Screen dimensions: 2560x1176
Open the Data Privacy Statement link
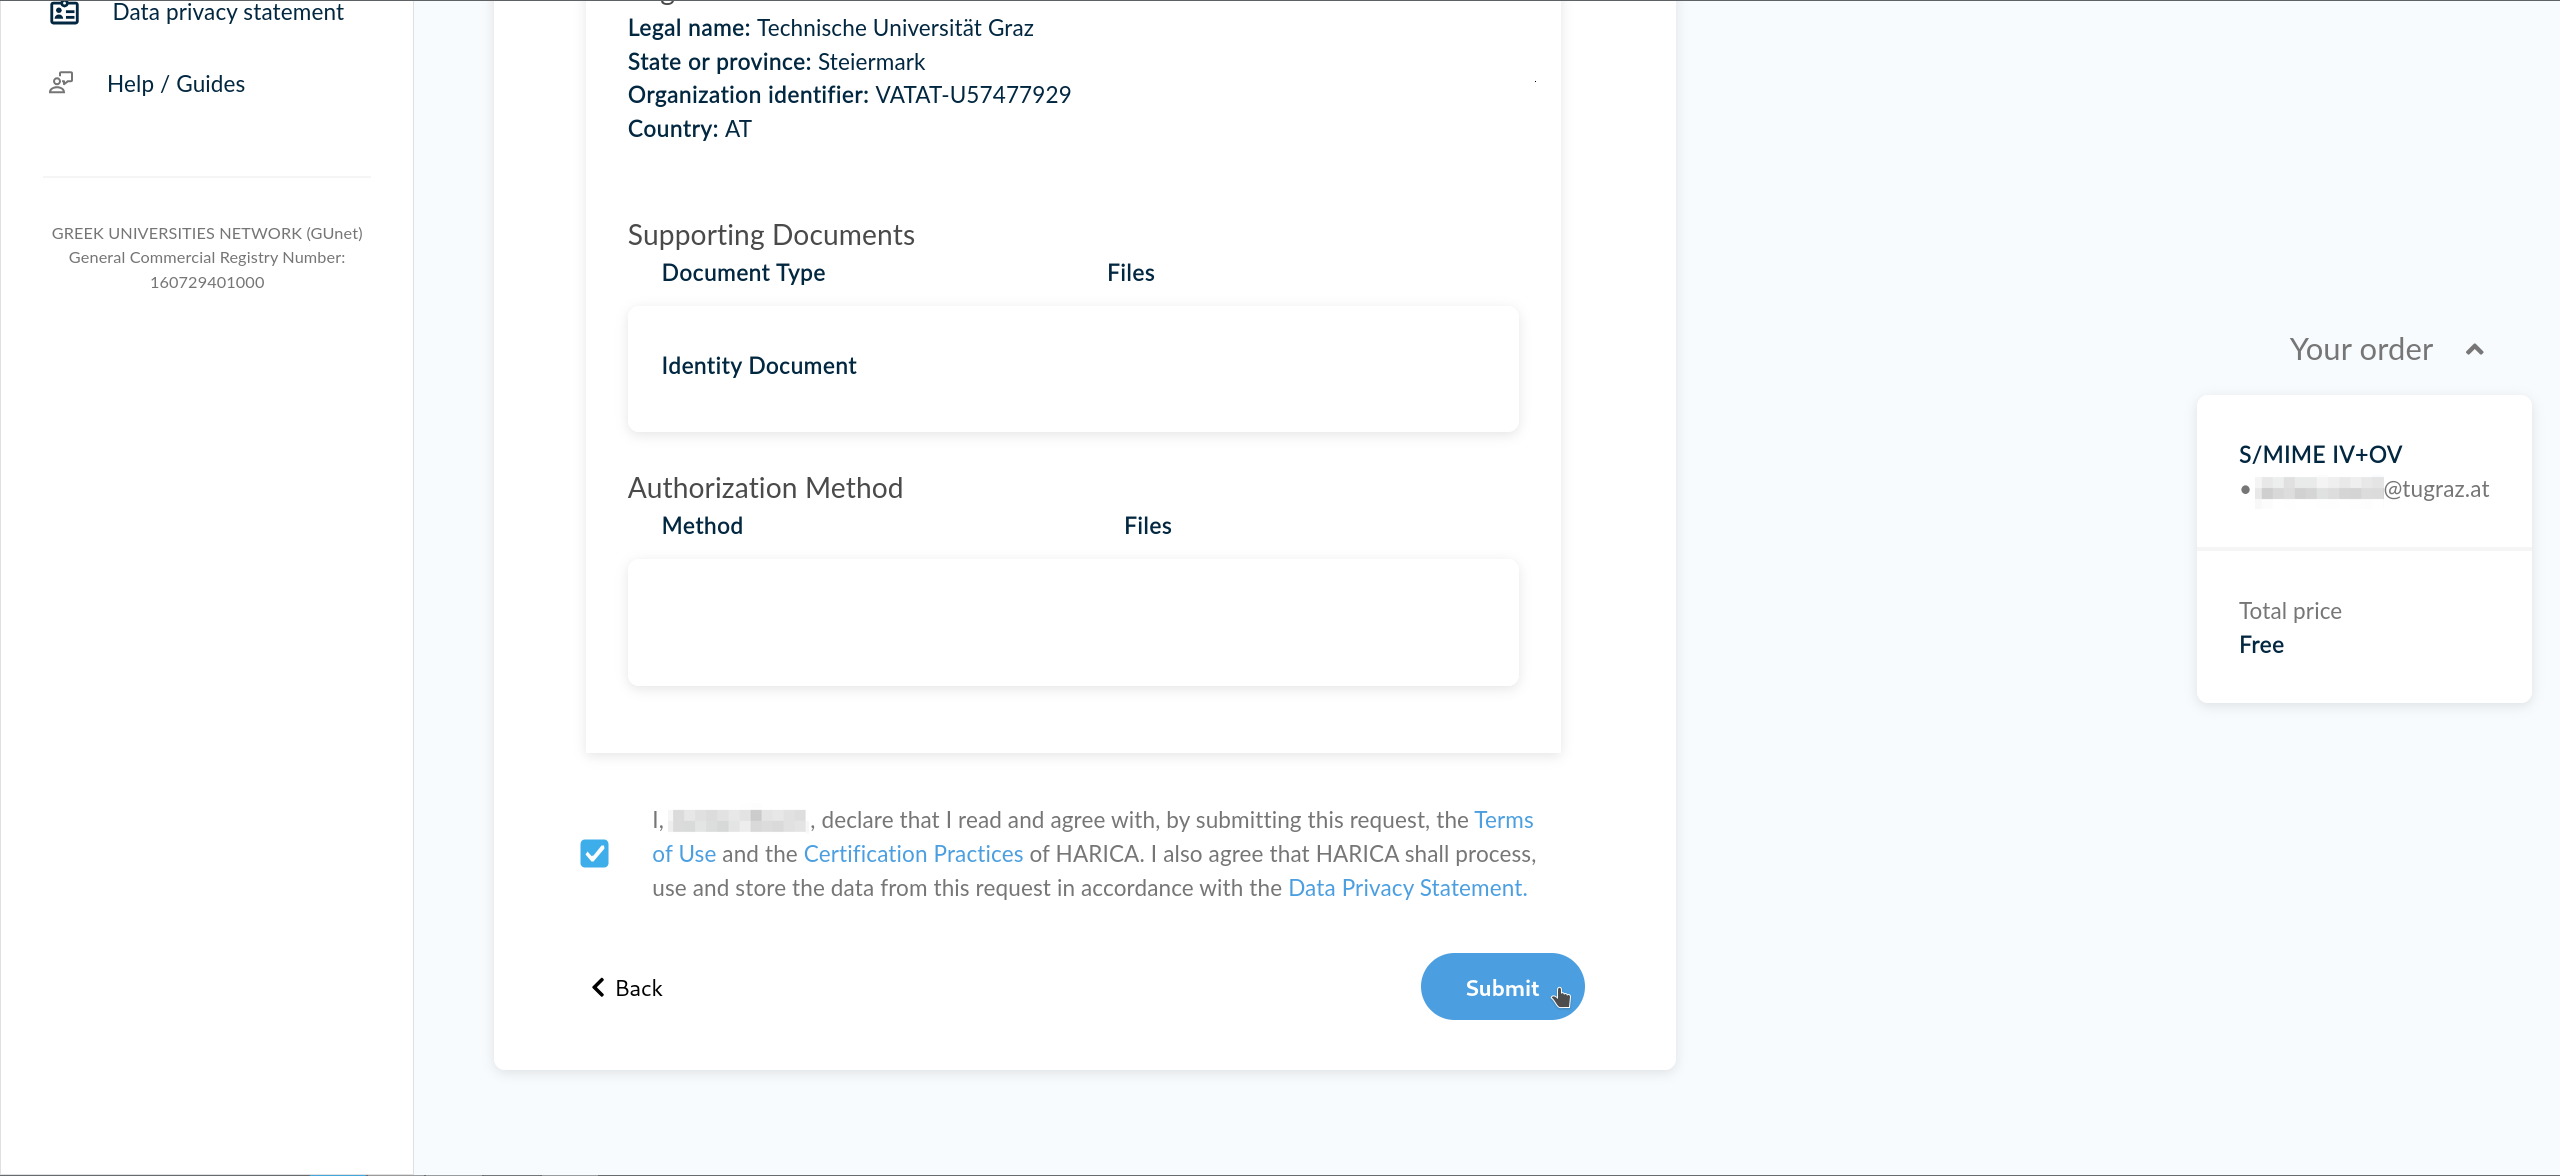tap(1407, 888)
